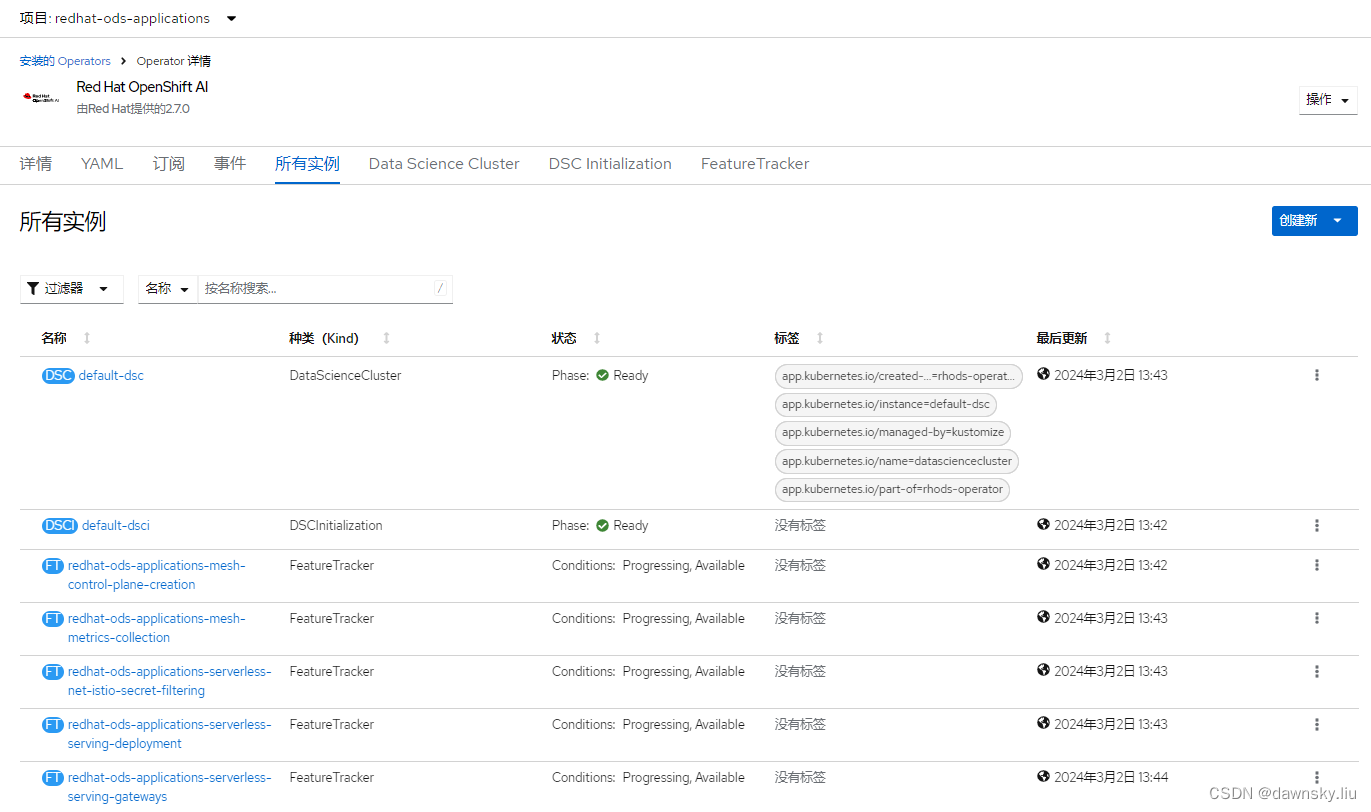
Task: Open kebab menu for default-dsc row
Action: pos(1317,375)
